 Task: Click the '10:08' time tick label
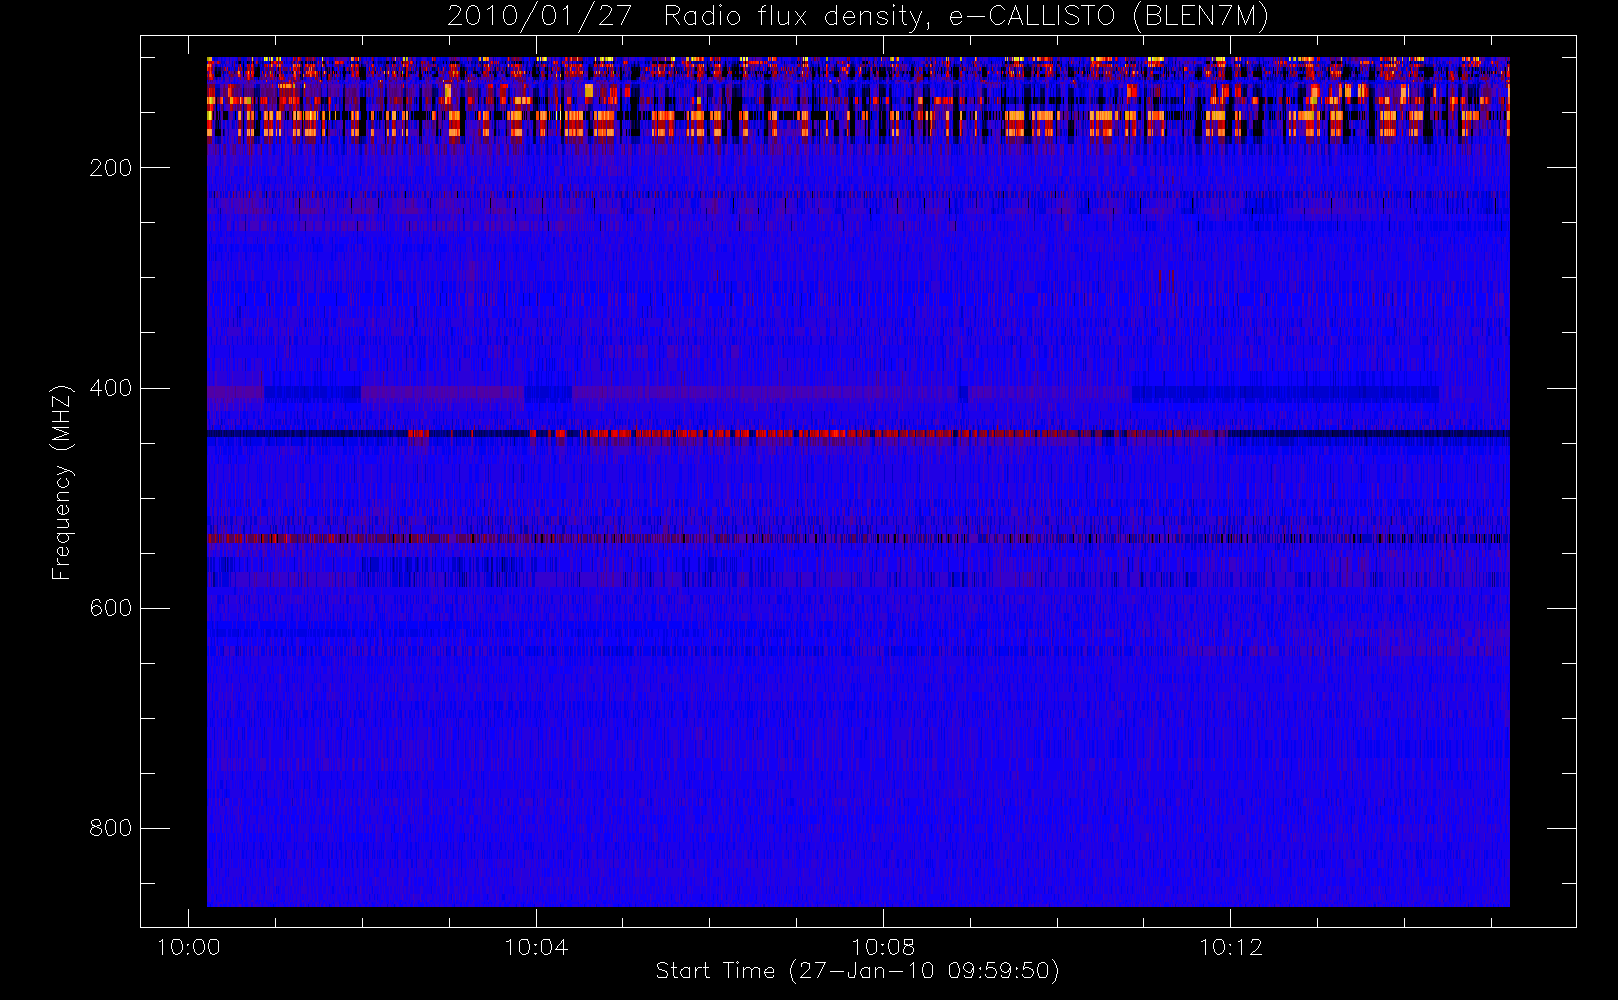pos(883,947)
